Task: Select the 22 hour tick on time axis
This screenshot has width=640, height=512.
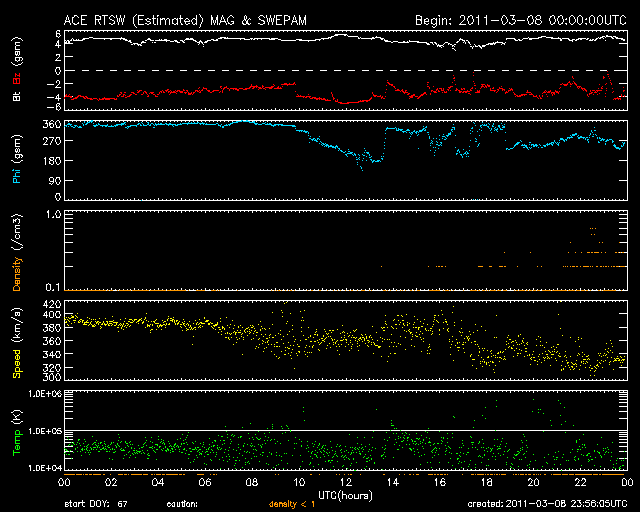Action: [580, 483]
